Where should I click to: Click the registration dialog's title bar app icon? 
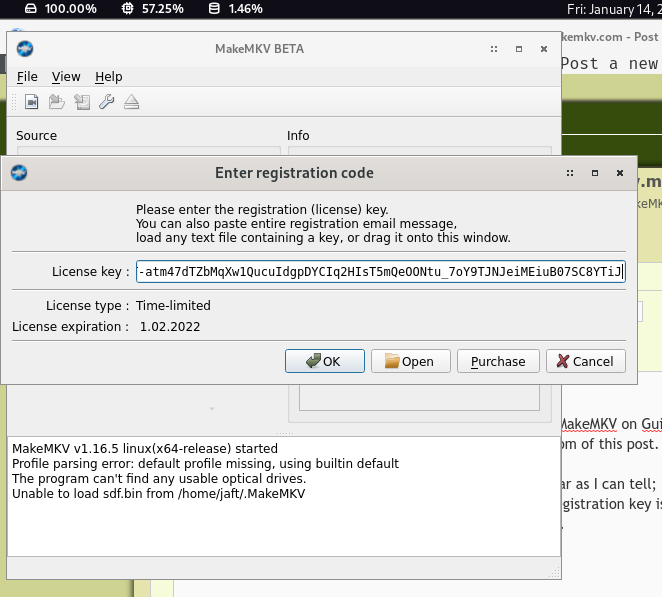tap(18, 173)
